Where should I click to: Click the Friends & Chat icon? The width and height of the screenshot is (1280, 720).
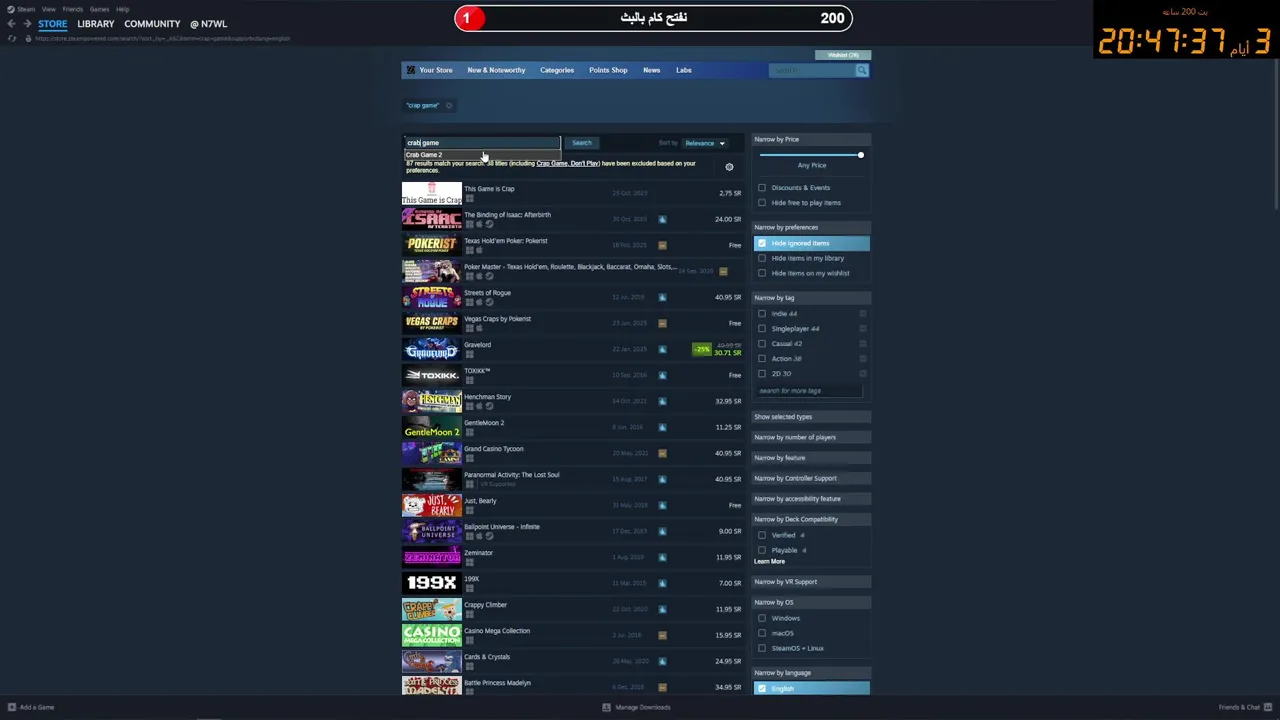(1267, 707)
